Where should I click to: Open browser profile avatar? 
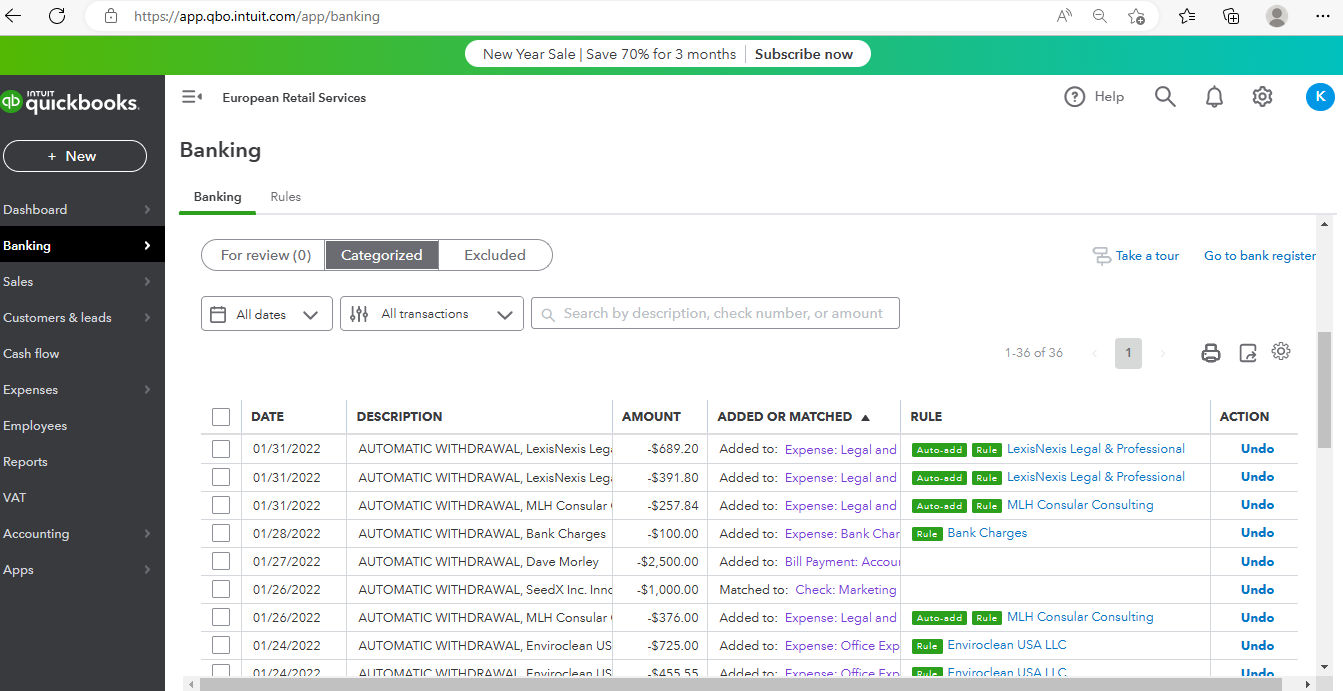(1277, 16)
